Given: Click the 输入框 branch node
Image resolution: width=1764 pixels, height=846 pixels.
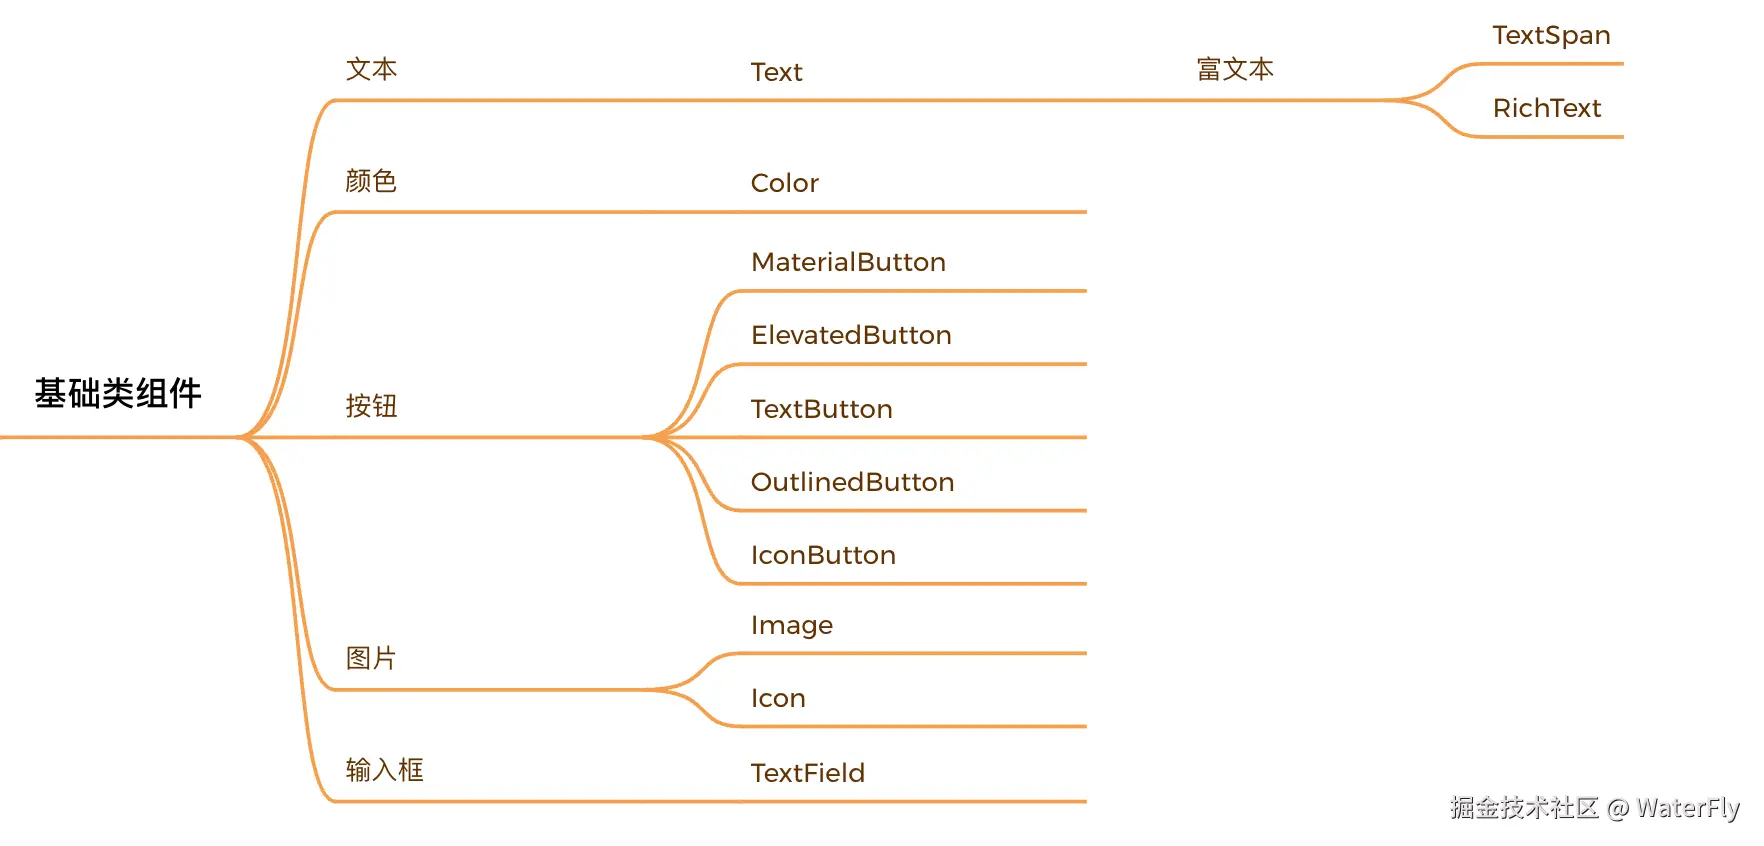Looking at the screenshot, I should [x=384, y=770].
